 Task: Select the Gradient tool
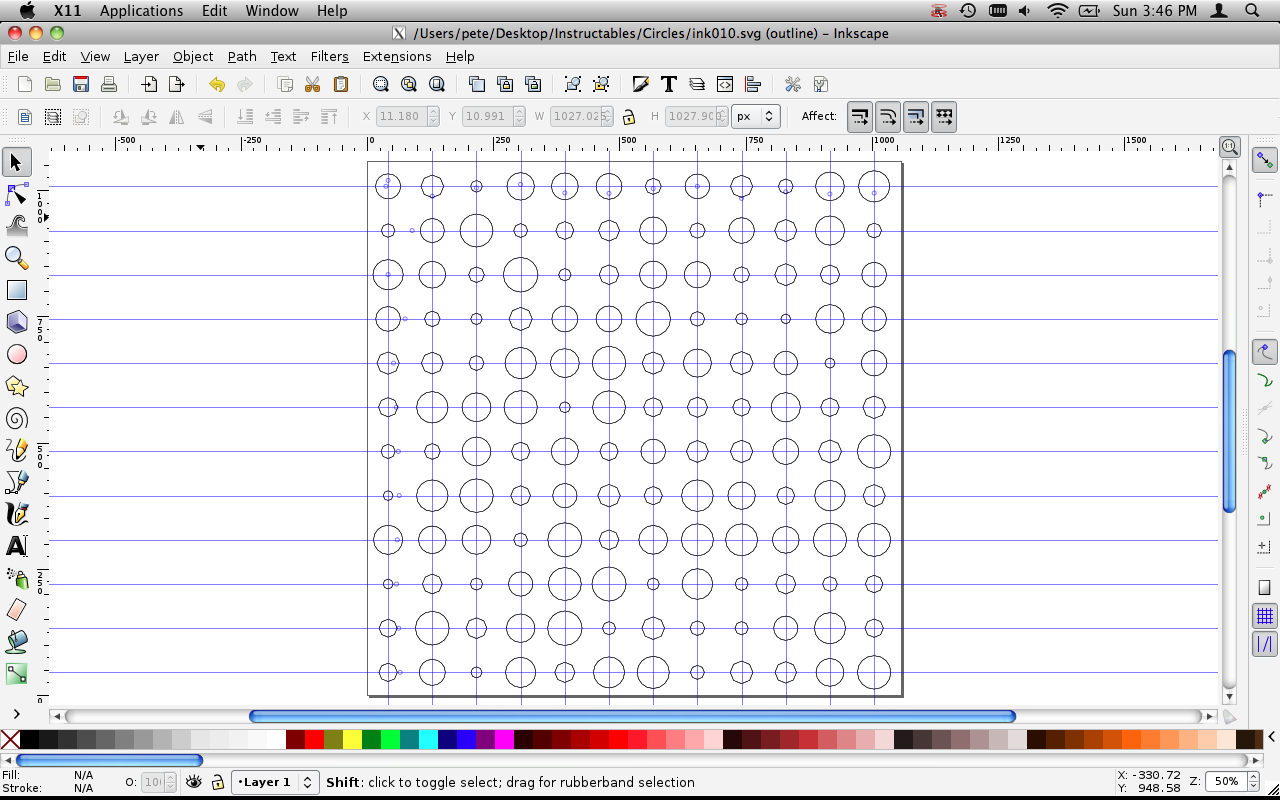pos(17,674)
